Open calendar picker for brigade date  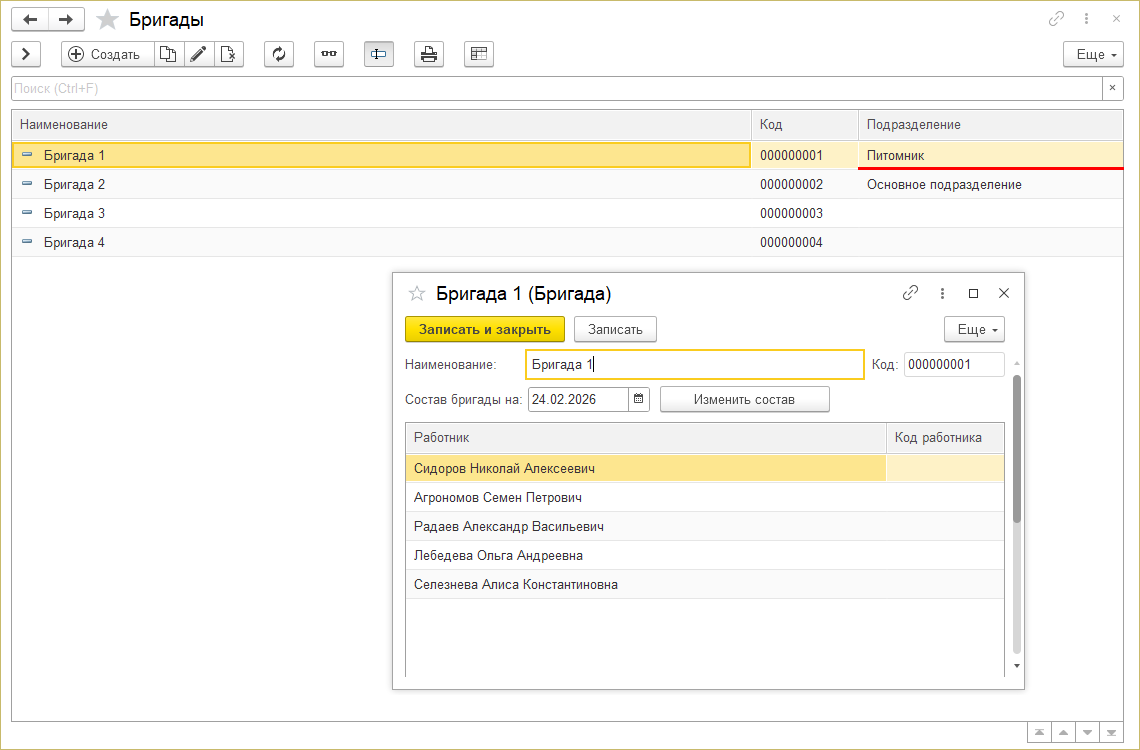pyautogui.click(x=639, y=399)
